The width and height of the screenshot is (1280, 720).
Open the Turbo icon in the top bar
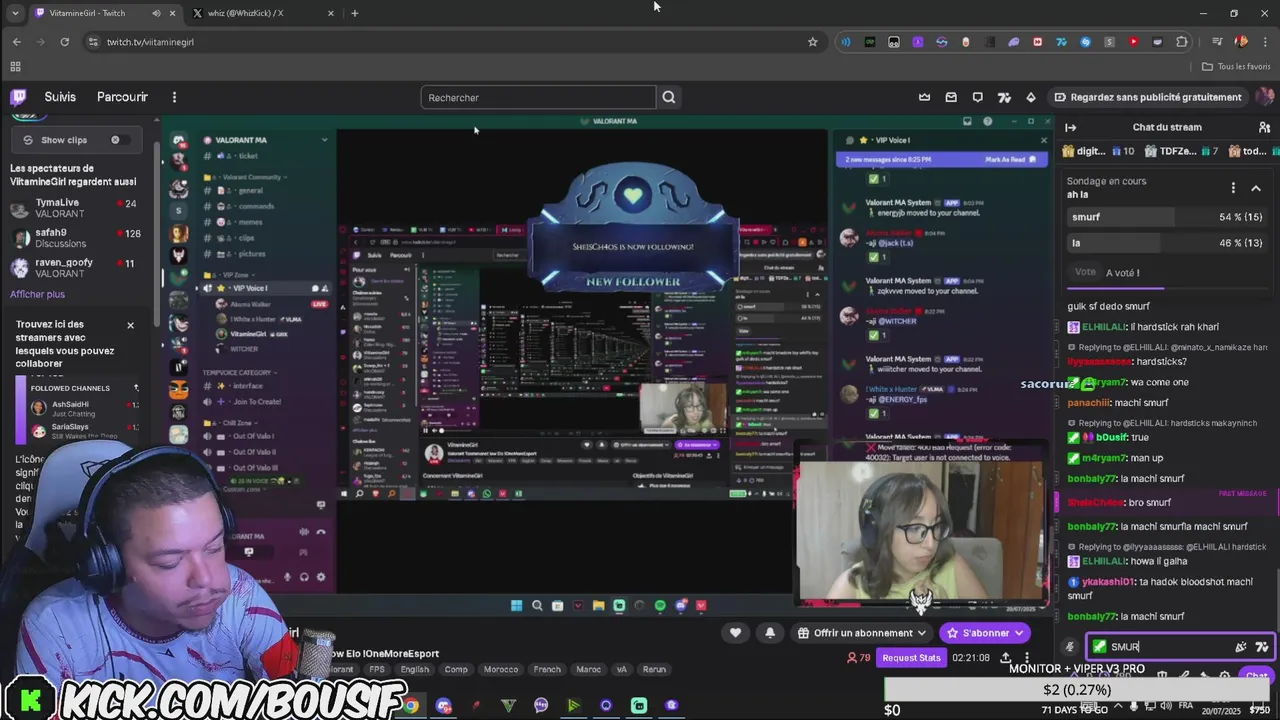coord(1004,97)
